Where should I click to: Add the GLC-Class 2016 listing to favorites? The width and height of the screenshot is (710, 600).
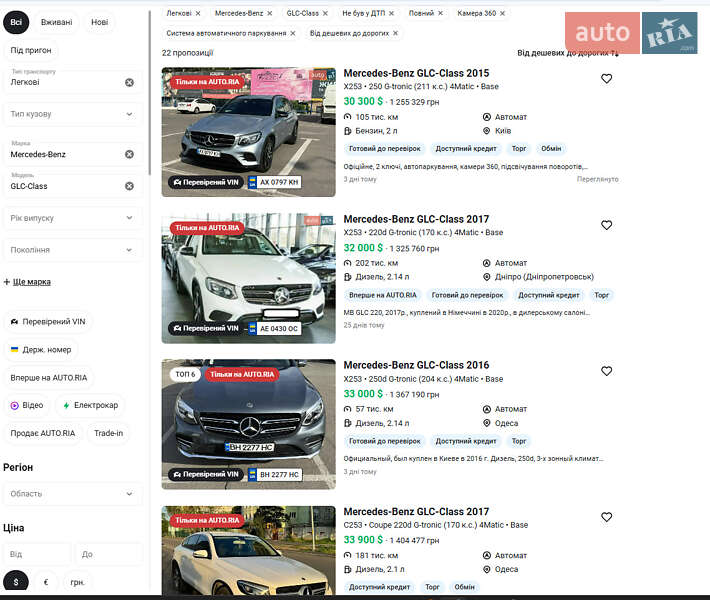[606, 371]
